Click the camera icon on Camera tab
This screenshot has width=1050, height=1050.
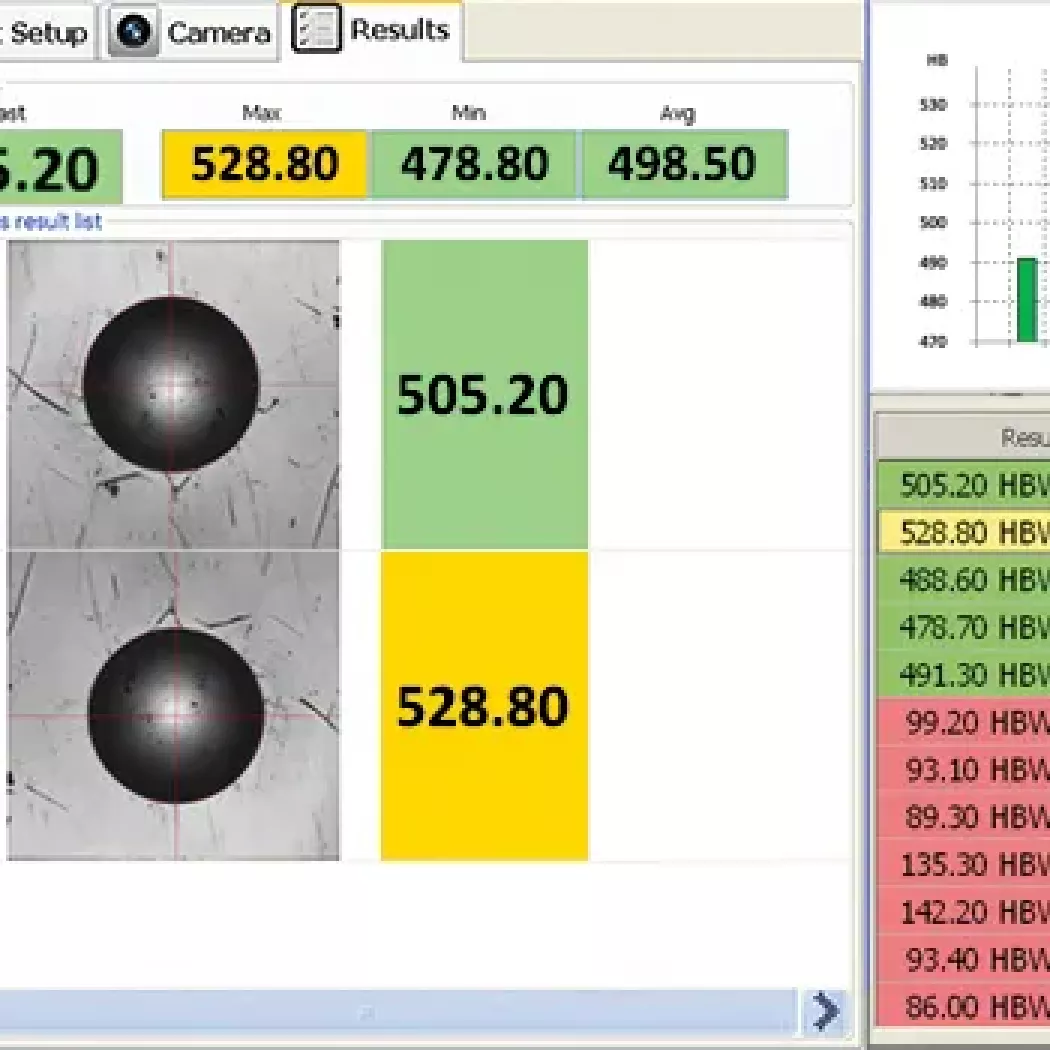click(x=134, y=33)
